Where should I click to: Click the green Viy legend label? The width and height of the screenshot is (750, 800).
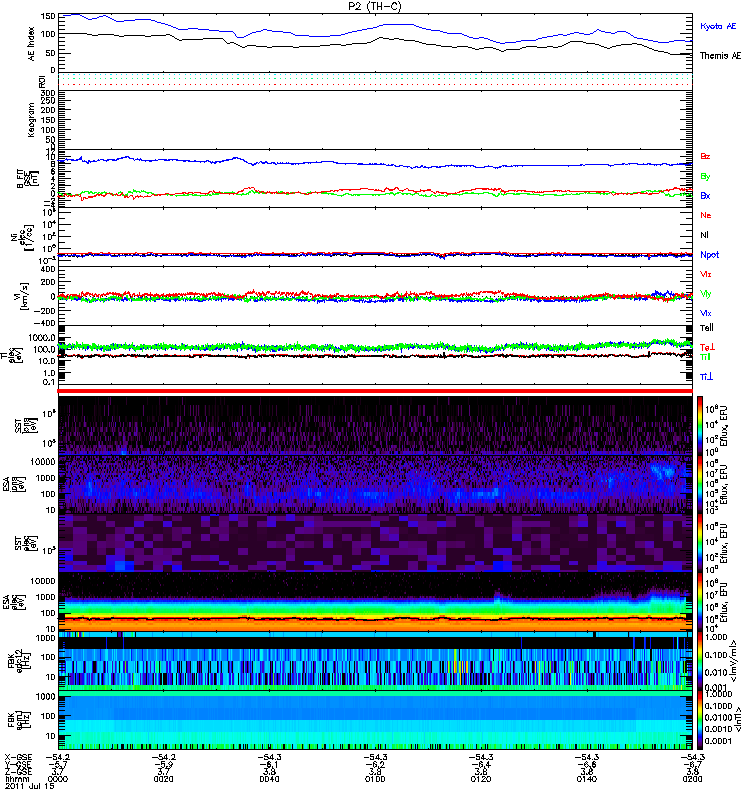[x=705, y=294]
